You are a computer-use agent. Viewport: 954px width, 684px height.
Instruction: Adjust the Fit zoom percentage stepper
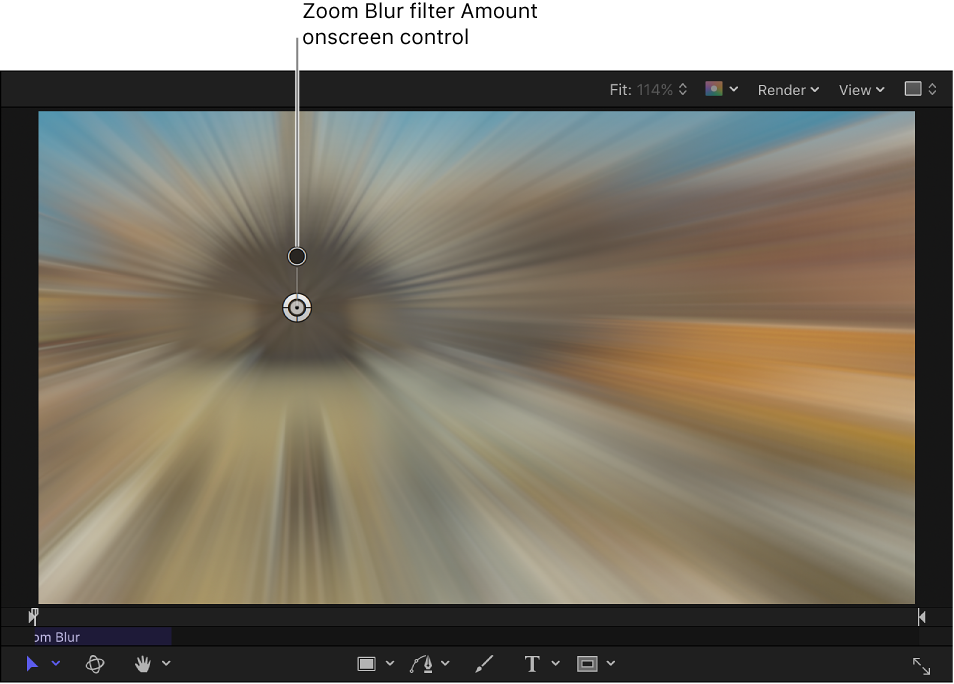click(x=682, y=89)
